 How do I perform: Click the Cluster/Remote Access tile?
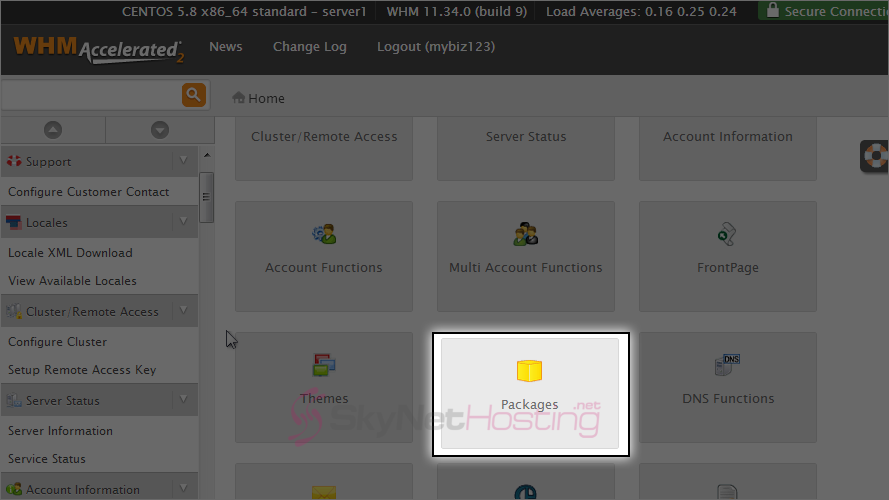pyautogui.click(x=324, y=149)
